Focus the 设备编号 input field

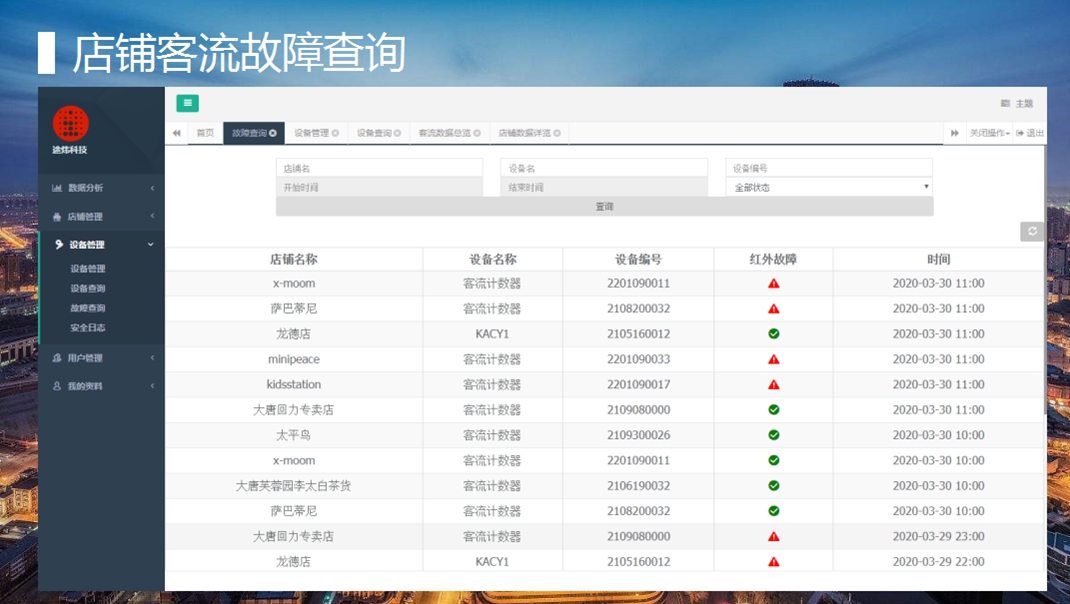(x=829, y=168)
